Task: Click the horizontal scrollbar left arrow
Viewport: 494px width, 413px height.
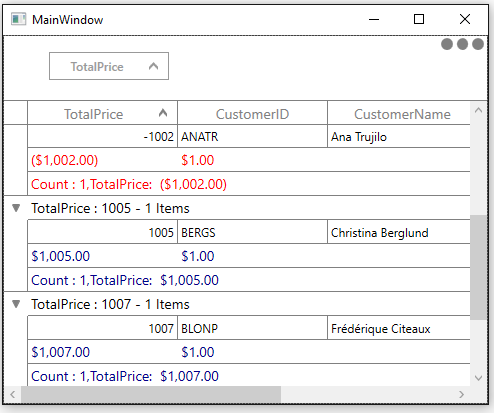Action: click(x=12, y=395)
